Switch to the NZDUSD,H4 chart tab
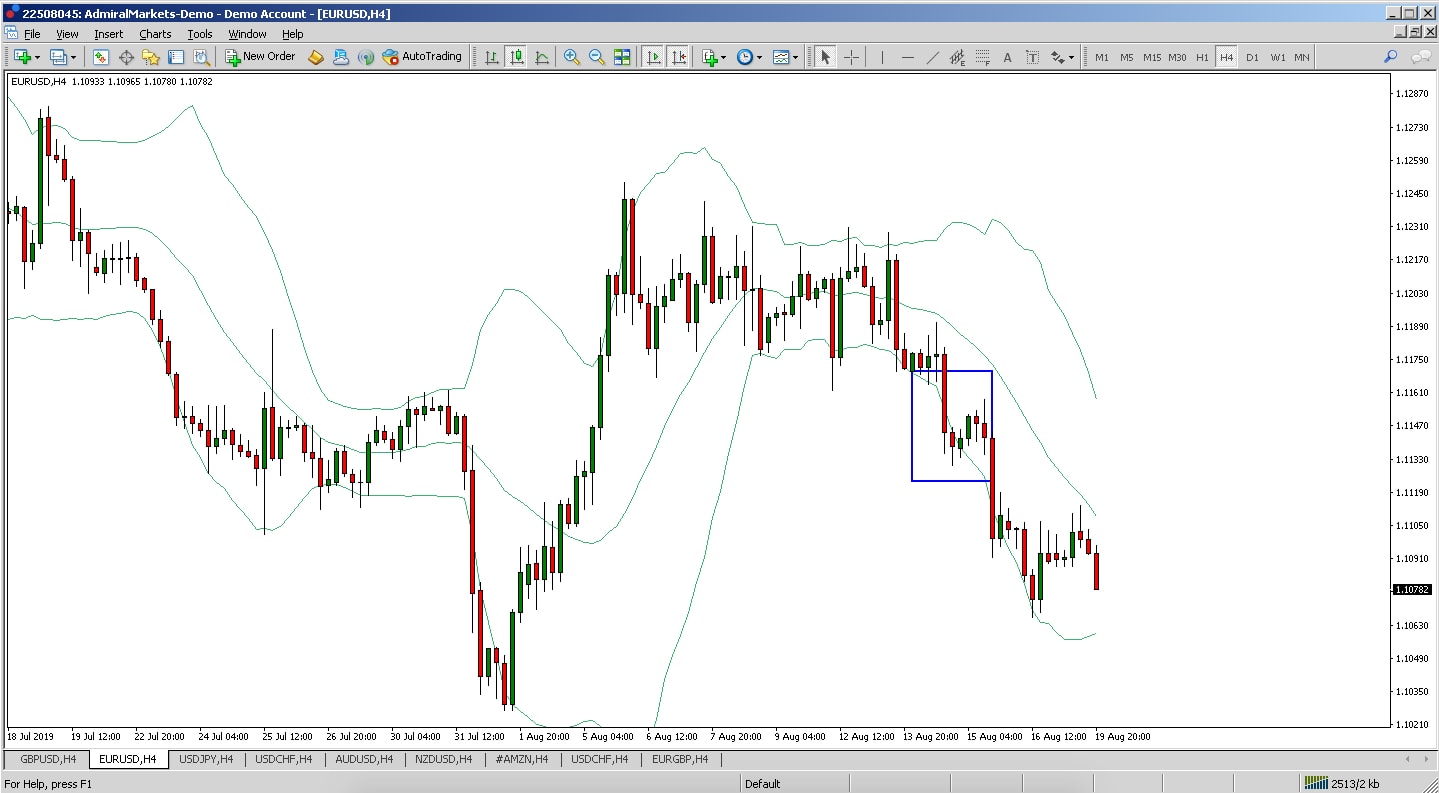This screenshot has width=1439, height=793. pos(443,759)
